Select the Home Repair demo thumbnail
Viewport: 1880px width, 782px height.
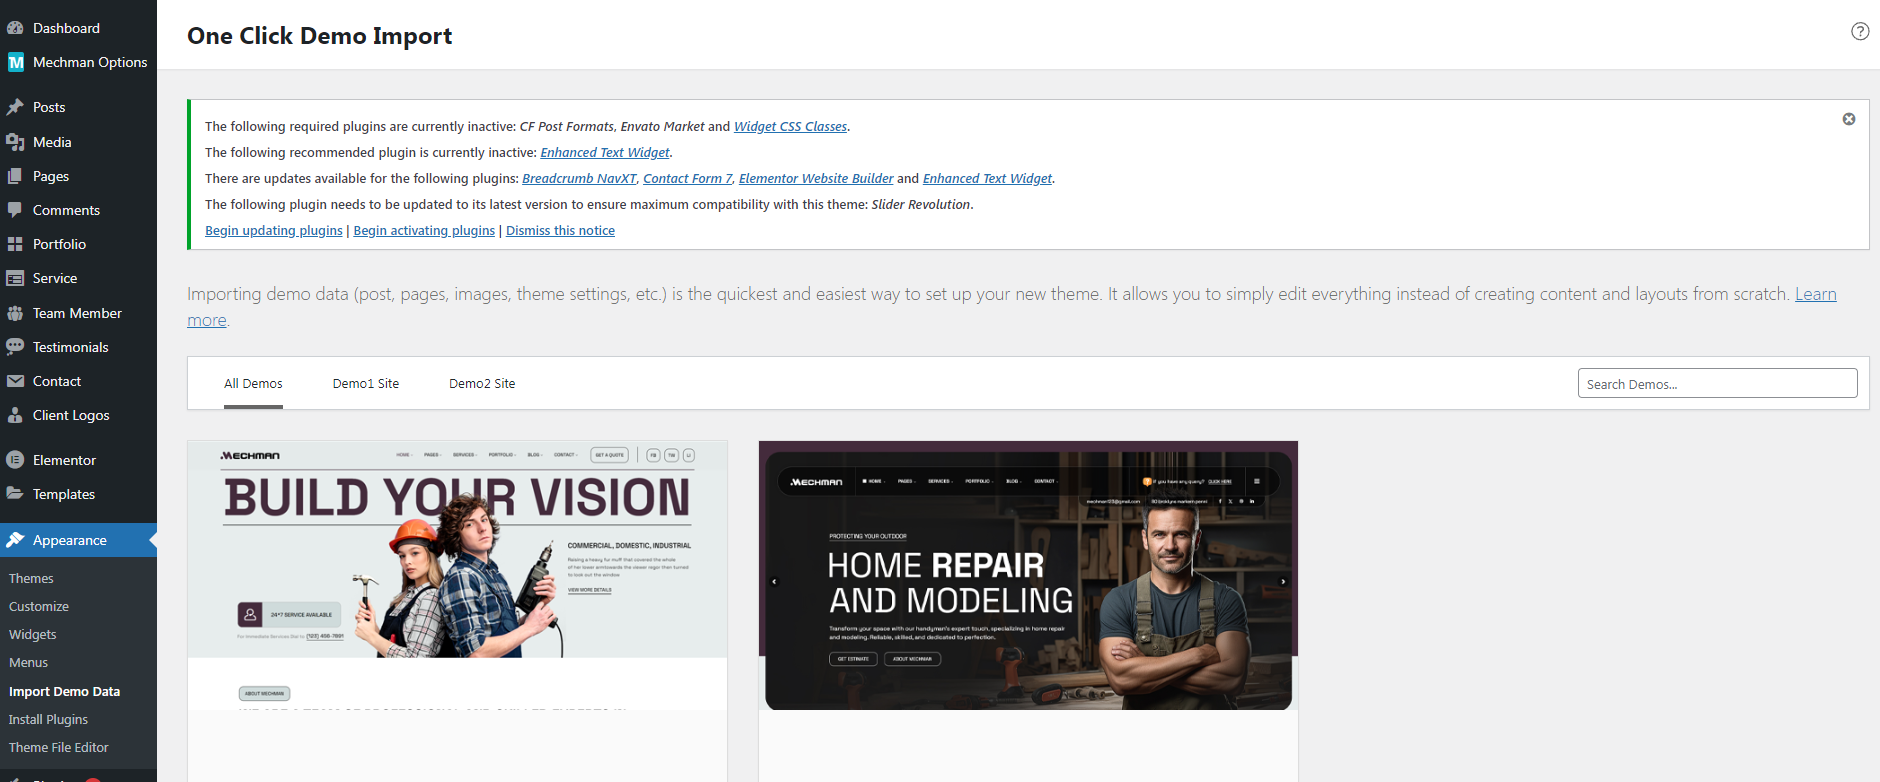tap(1027, 575)
